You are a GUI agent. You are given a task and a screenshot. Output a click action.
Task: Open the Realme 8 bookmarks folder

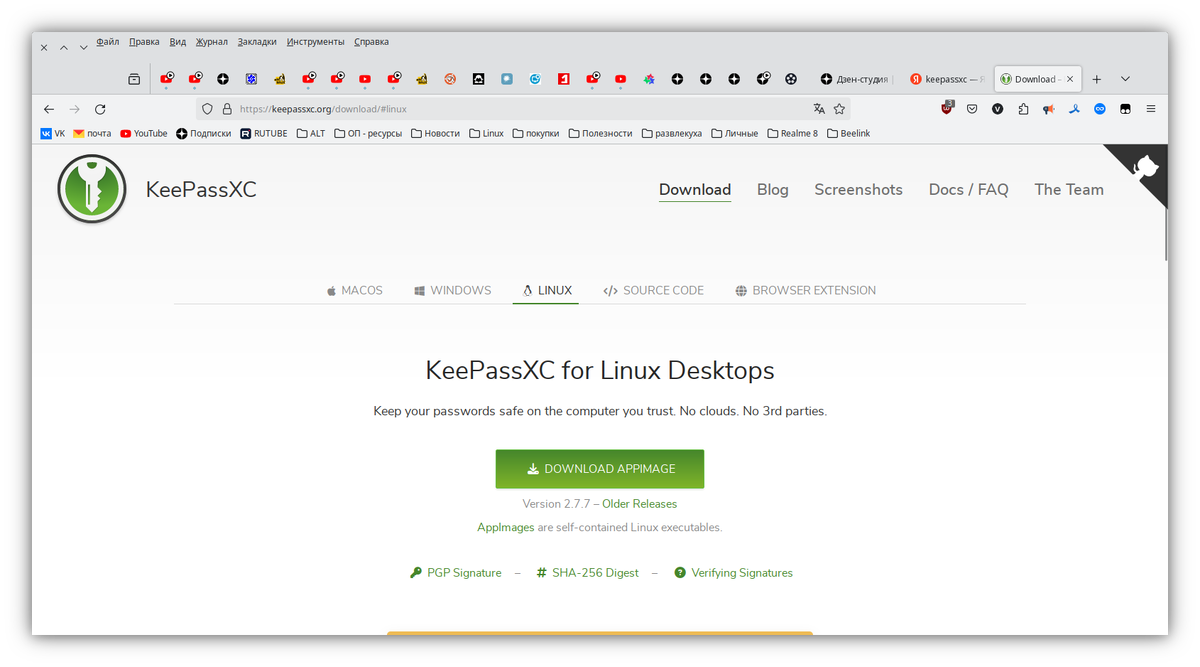coord(792,133)
